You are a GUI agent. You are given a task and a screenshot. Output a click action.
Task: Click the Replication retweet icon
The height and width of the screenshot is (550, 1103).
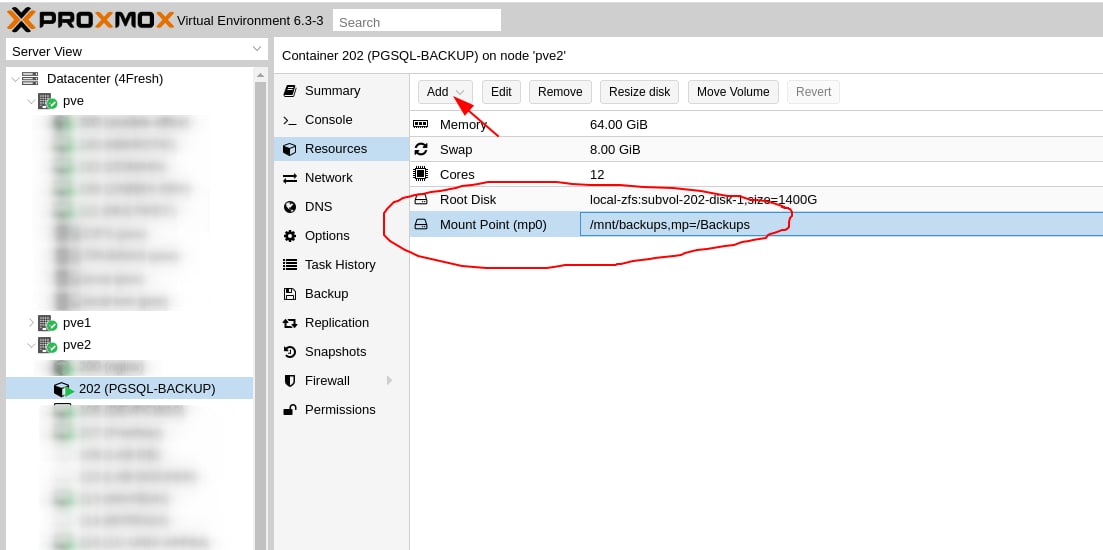(x=289, y=323)
